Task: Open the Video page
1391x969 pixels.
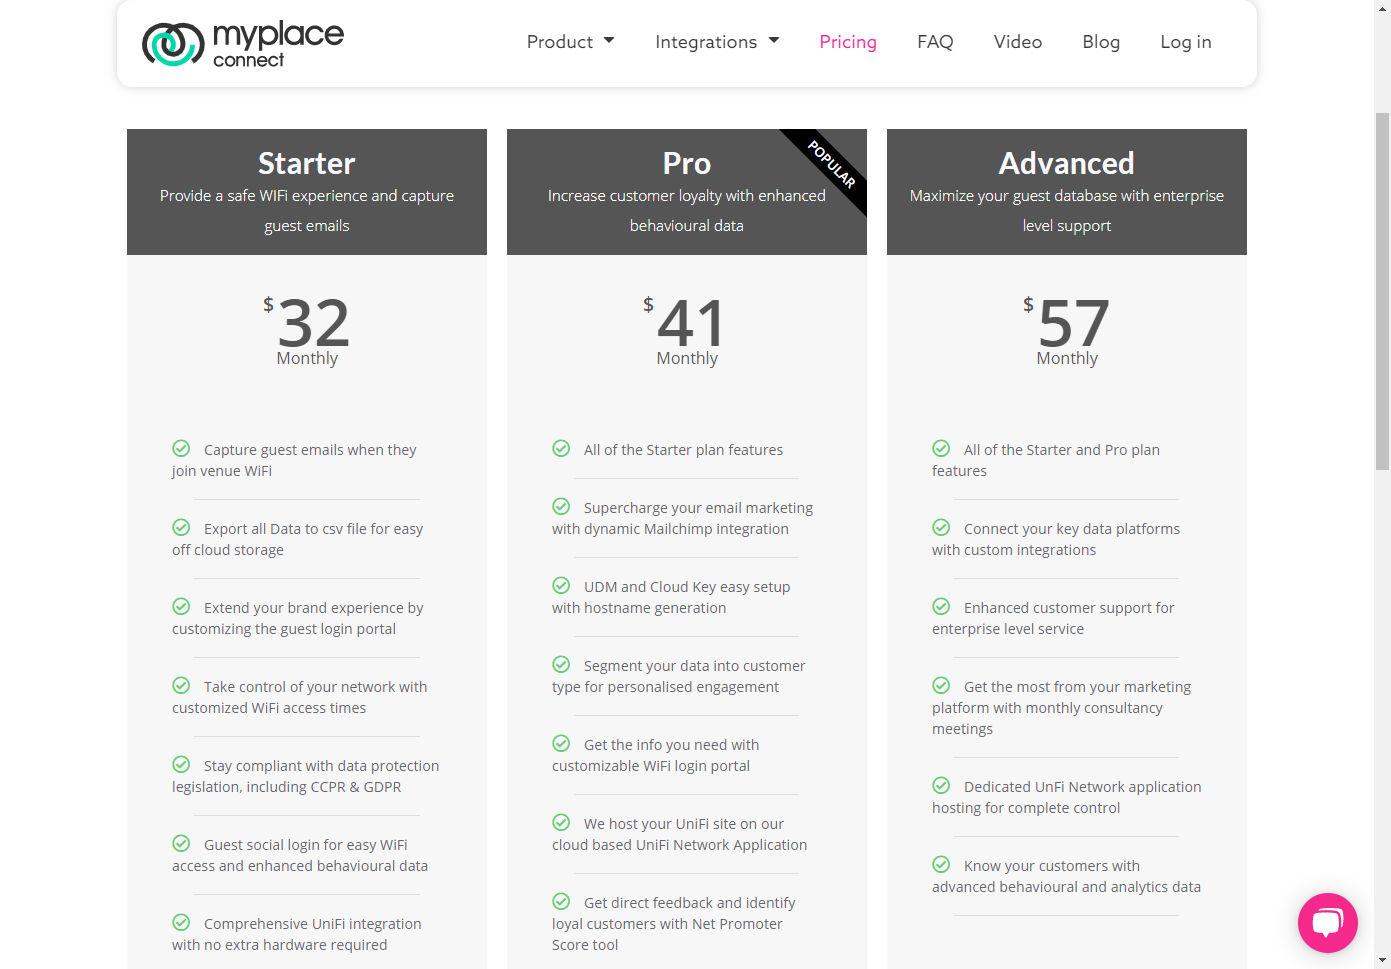Action: click(1018, 42)
